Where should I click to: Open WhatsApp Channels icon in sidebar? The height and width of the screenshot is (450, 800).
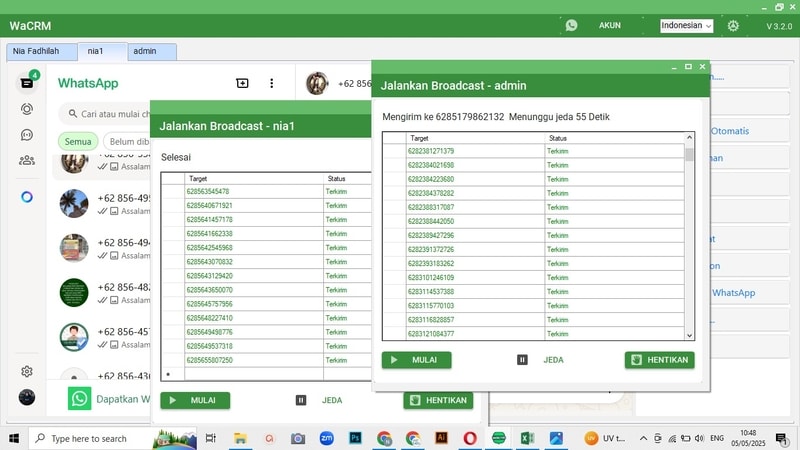coord(27,135)
